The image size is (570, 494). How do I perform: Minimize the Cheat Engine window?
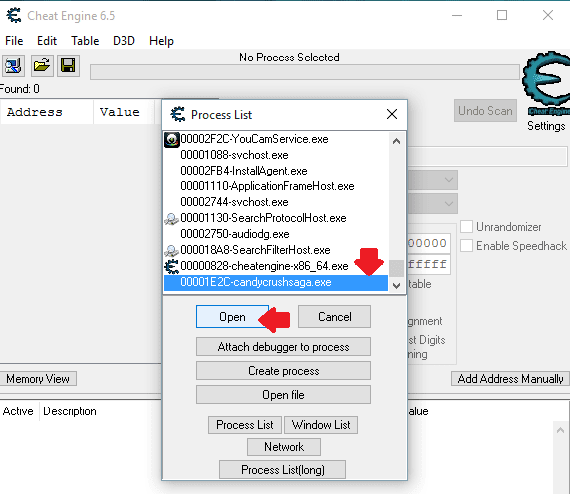(457, 15)
